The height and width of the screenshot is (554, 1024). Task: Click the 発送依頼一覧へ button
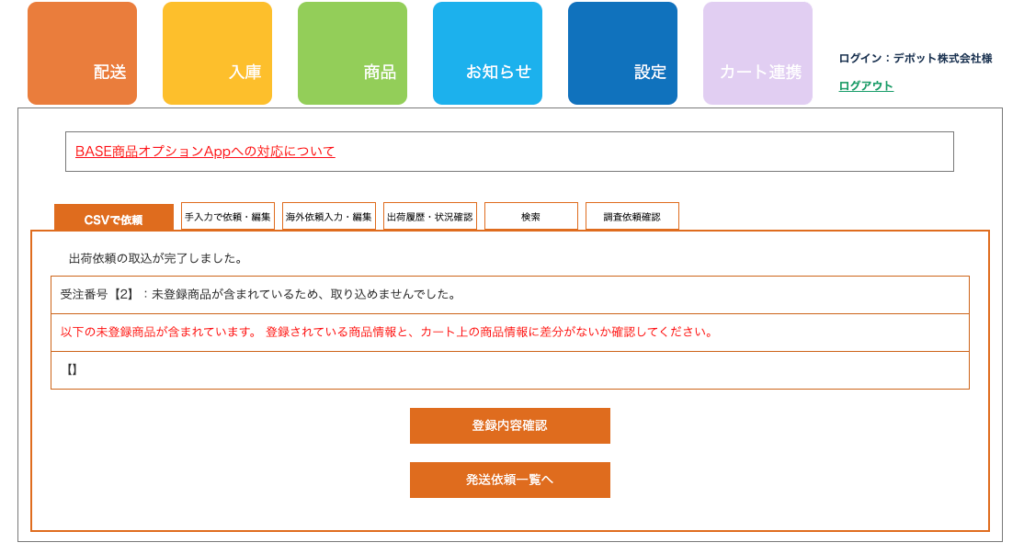click(510, 480)
